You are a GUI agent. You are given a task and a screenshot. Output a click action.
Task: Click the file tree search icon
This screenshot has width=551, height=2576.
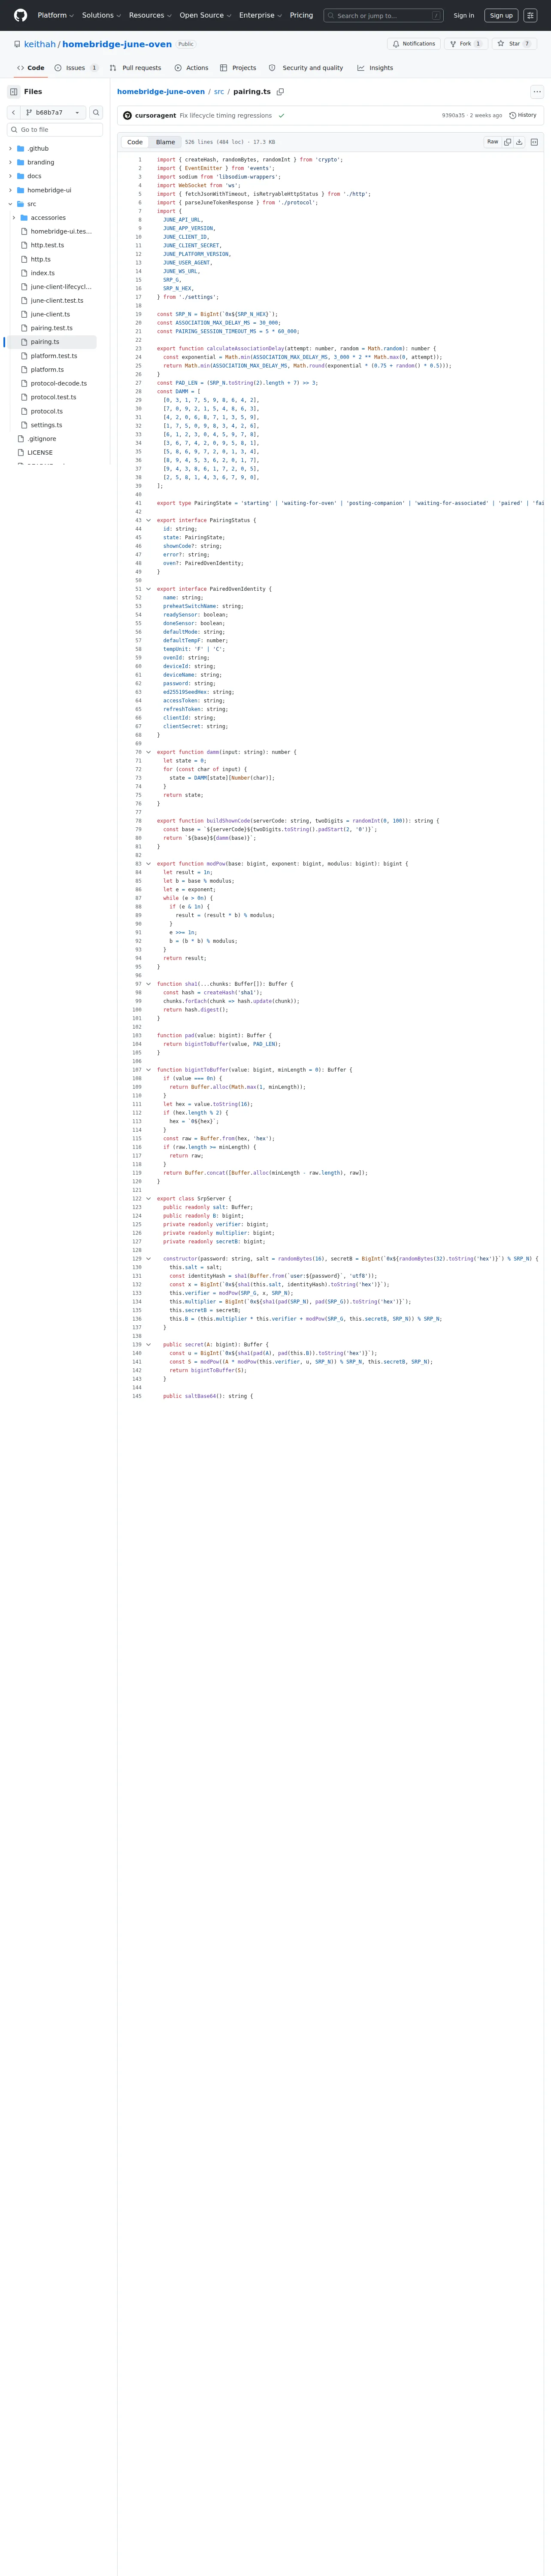tap(97, 113)
